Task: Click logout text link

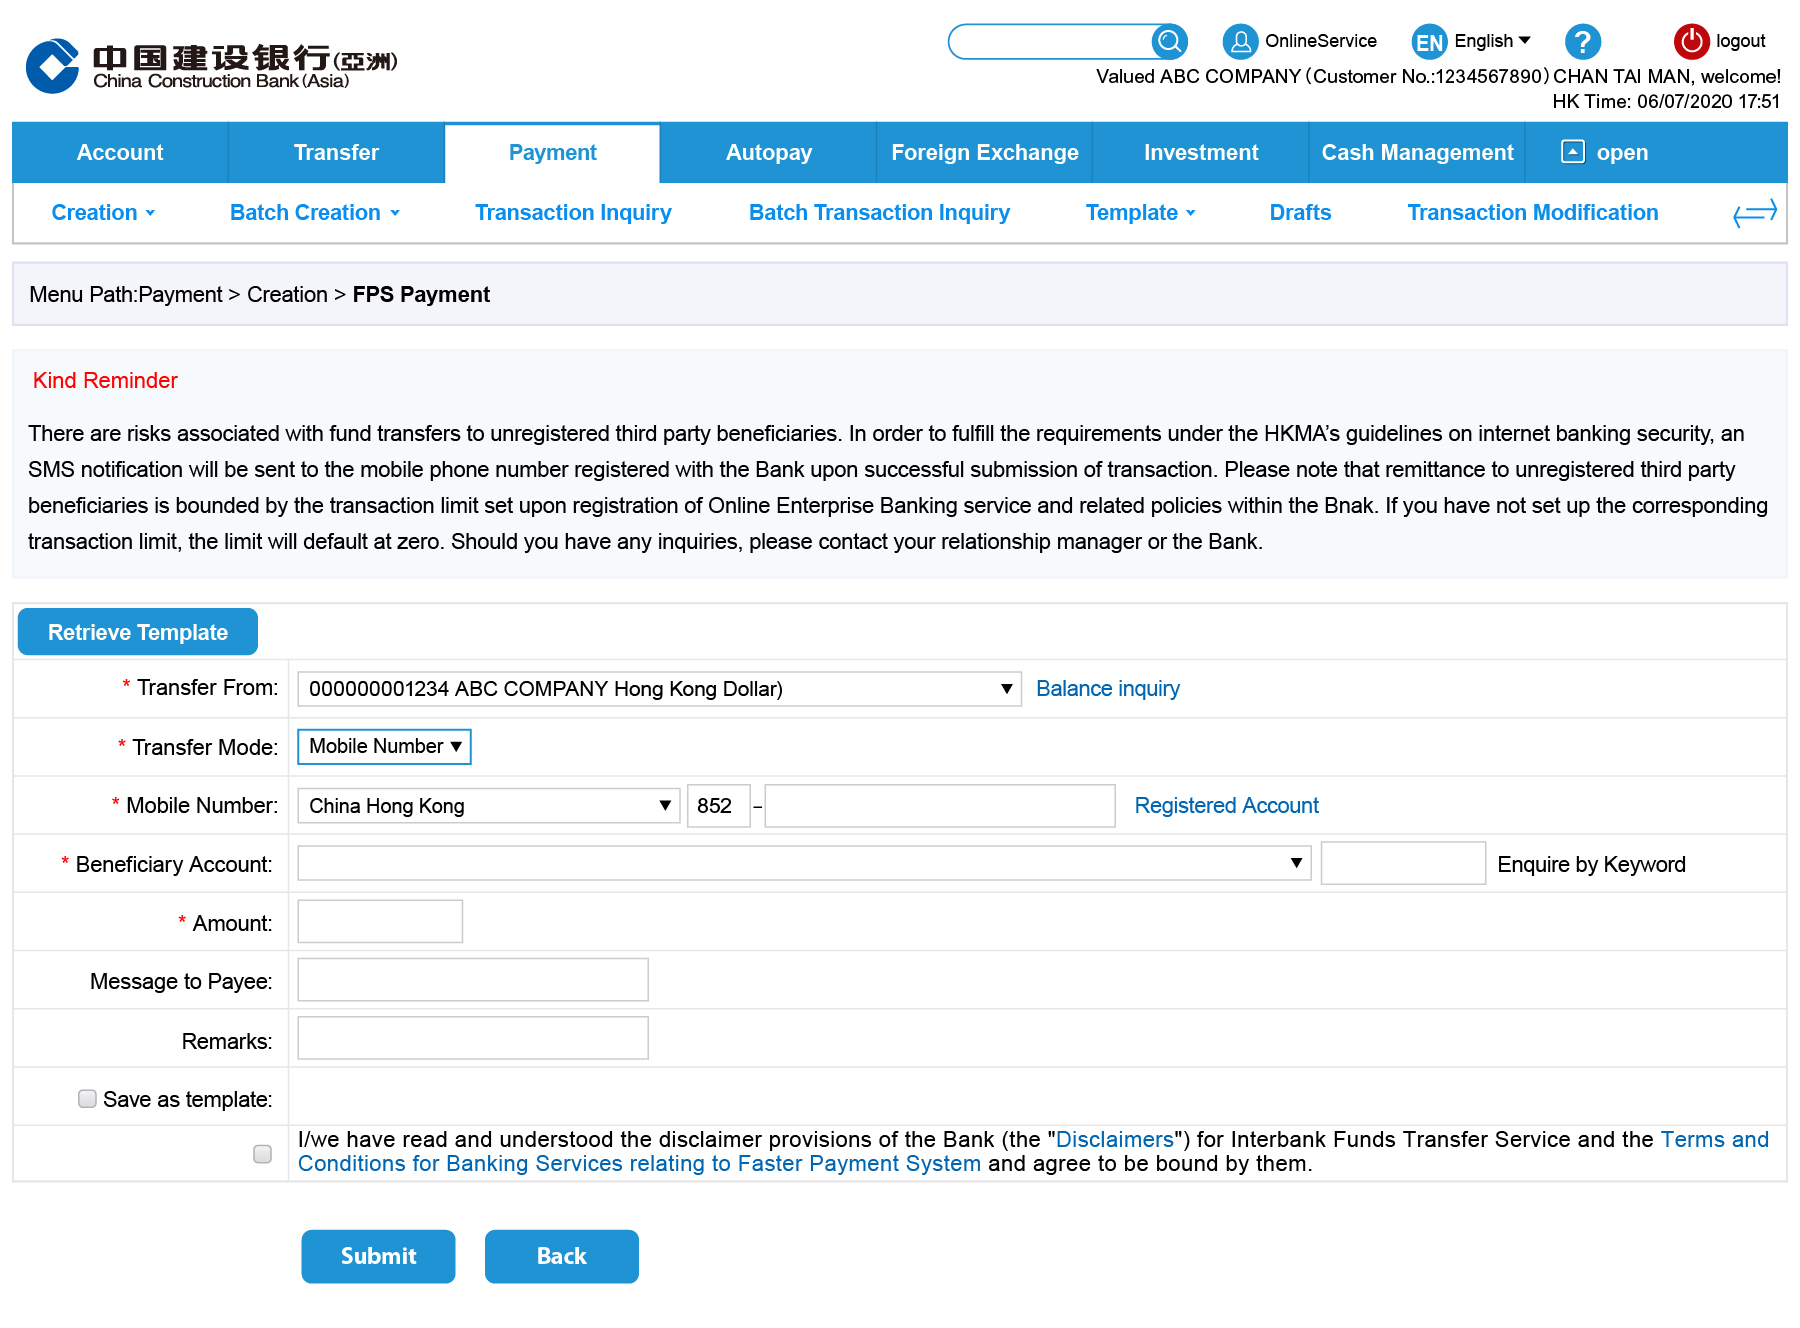Action: (x=1741, y=41)
